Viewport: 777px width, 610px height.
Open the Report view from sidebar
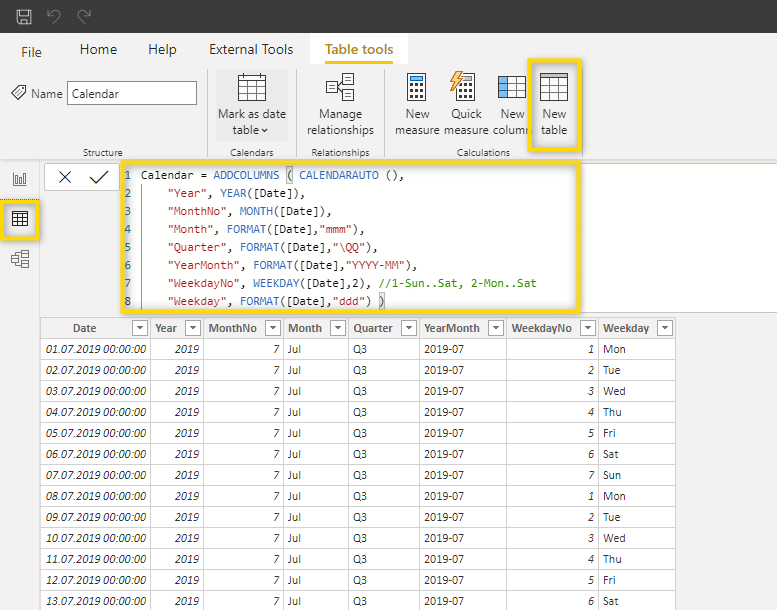click(x=20, y=179)
